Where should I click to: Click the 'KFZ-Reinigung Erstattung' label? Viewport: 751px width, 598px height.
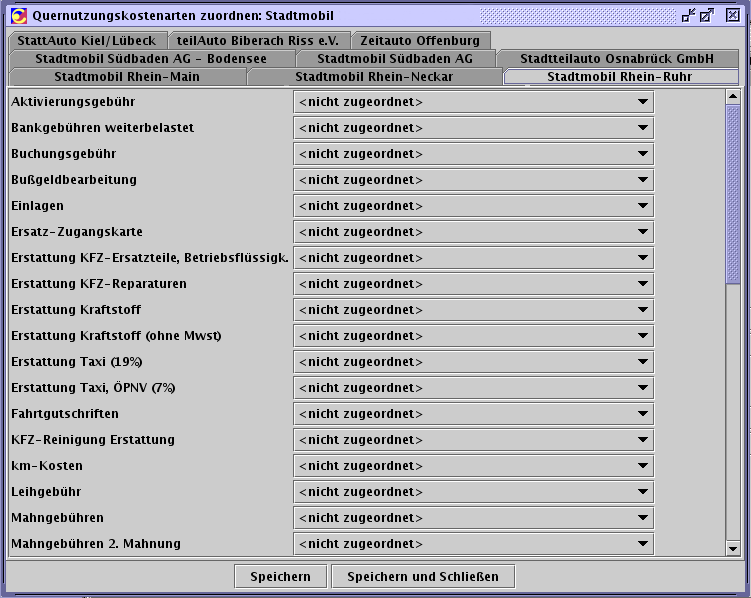tap(93, 440)
